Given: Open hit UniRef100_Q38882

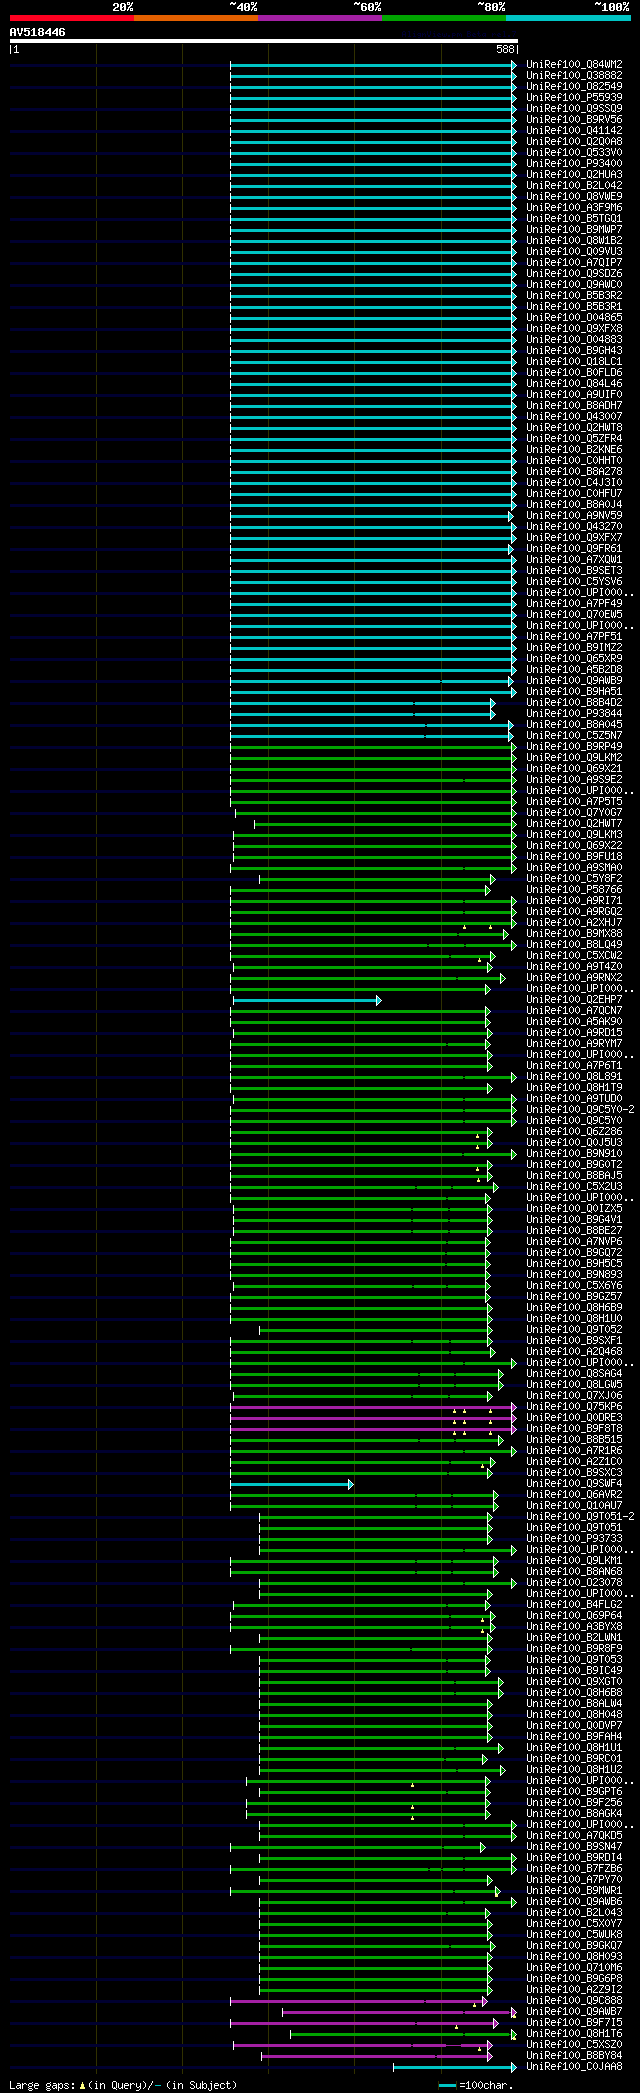Looking at the screenshot, I should tap(574, 76).
